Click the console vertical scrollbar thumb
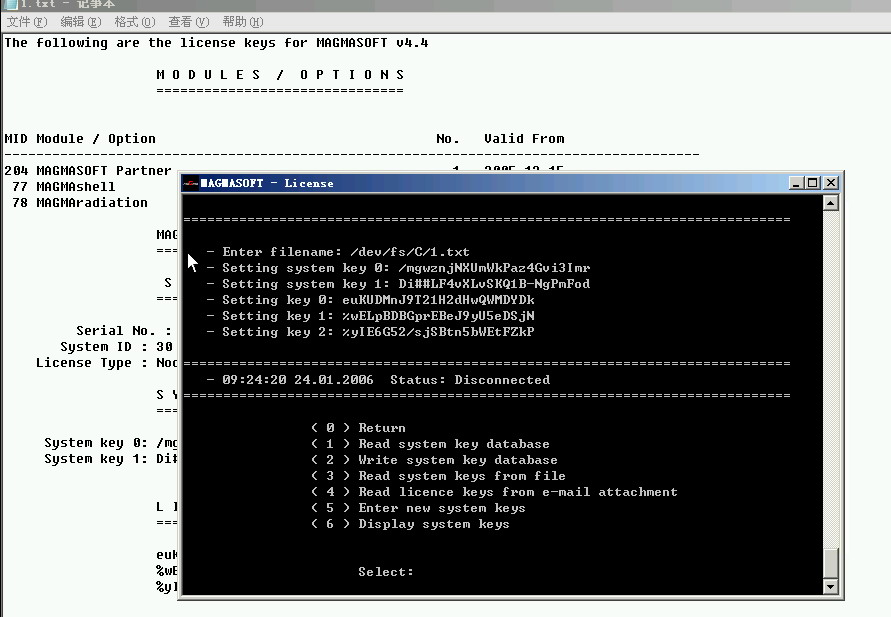The height and width of the screenshot is (617, 891). coord(831,563)
